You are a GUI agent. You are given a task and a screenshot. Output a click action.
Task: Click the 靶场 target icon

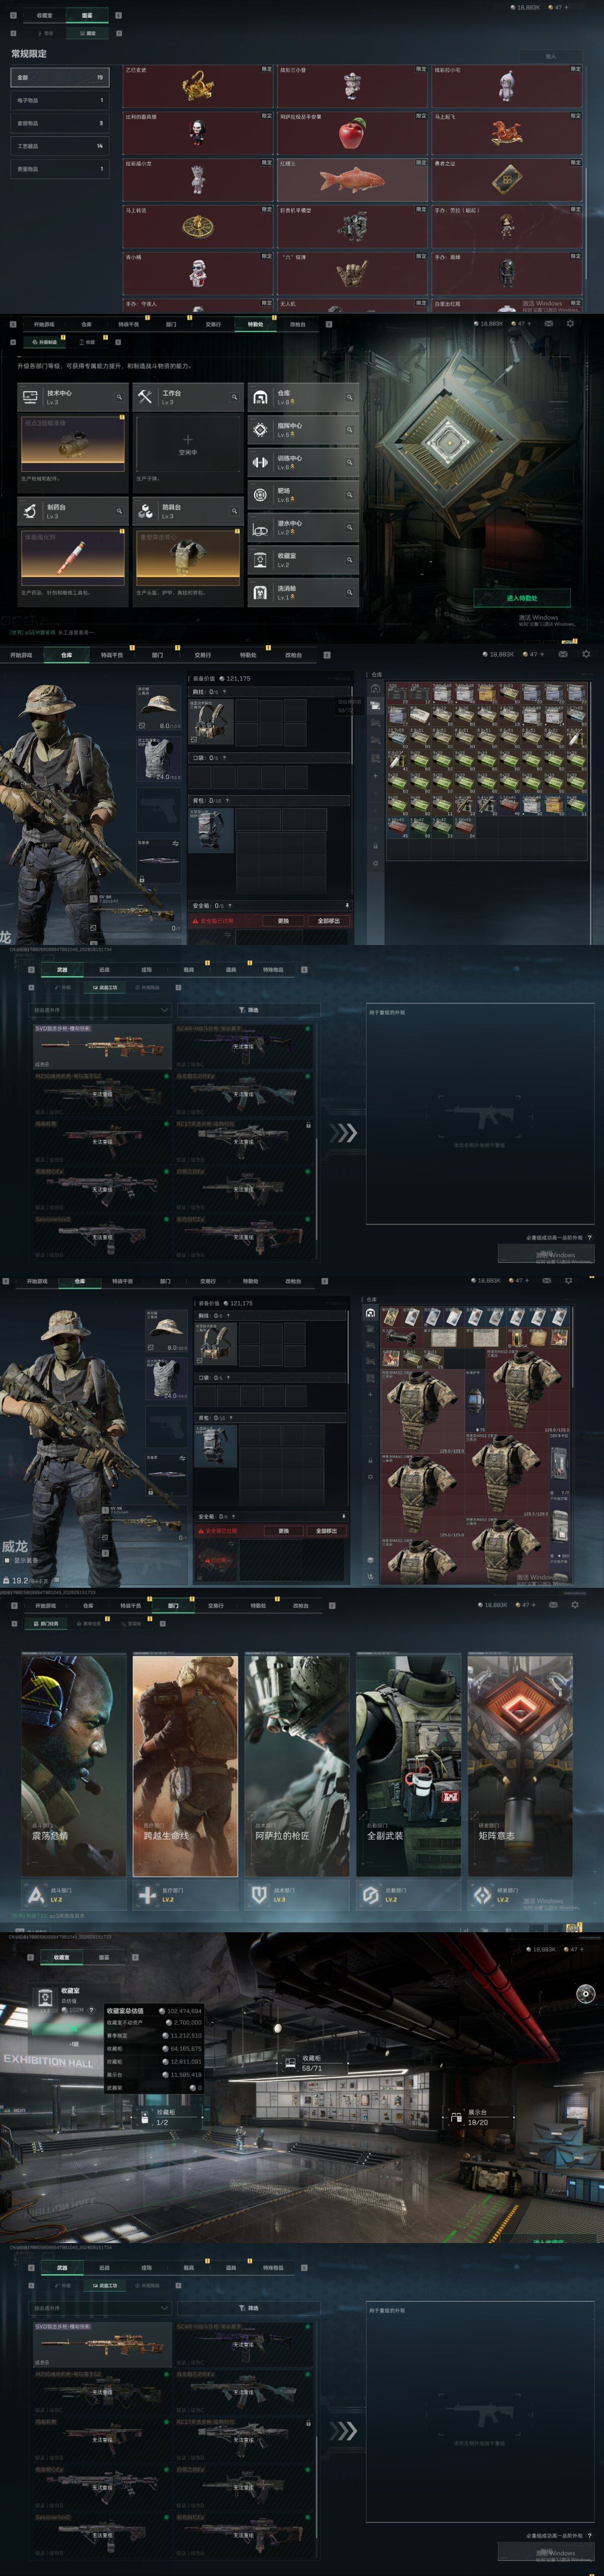pyautogui.click(x=260, y=495)
